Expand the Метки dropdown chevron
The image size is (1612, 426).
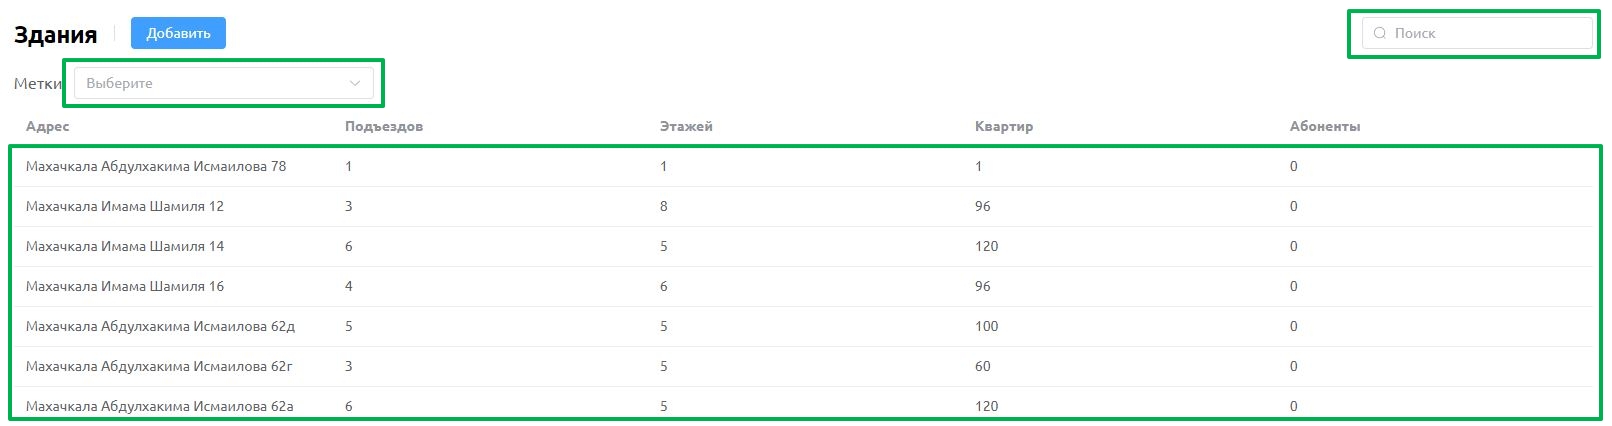point(355,83)
